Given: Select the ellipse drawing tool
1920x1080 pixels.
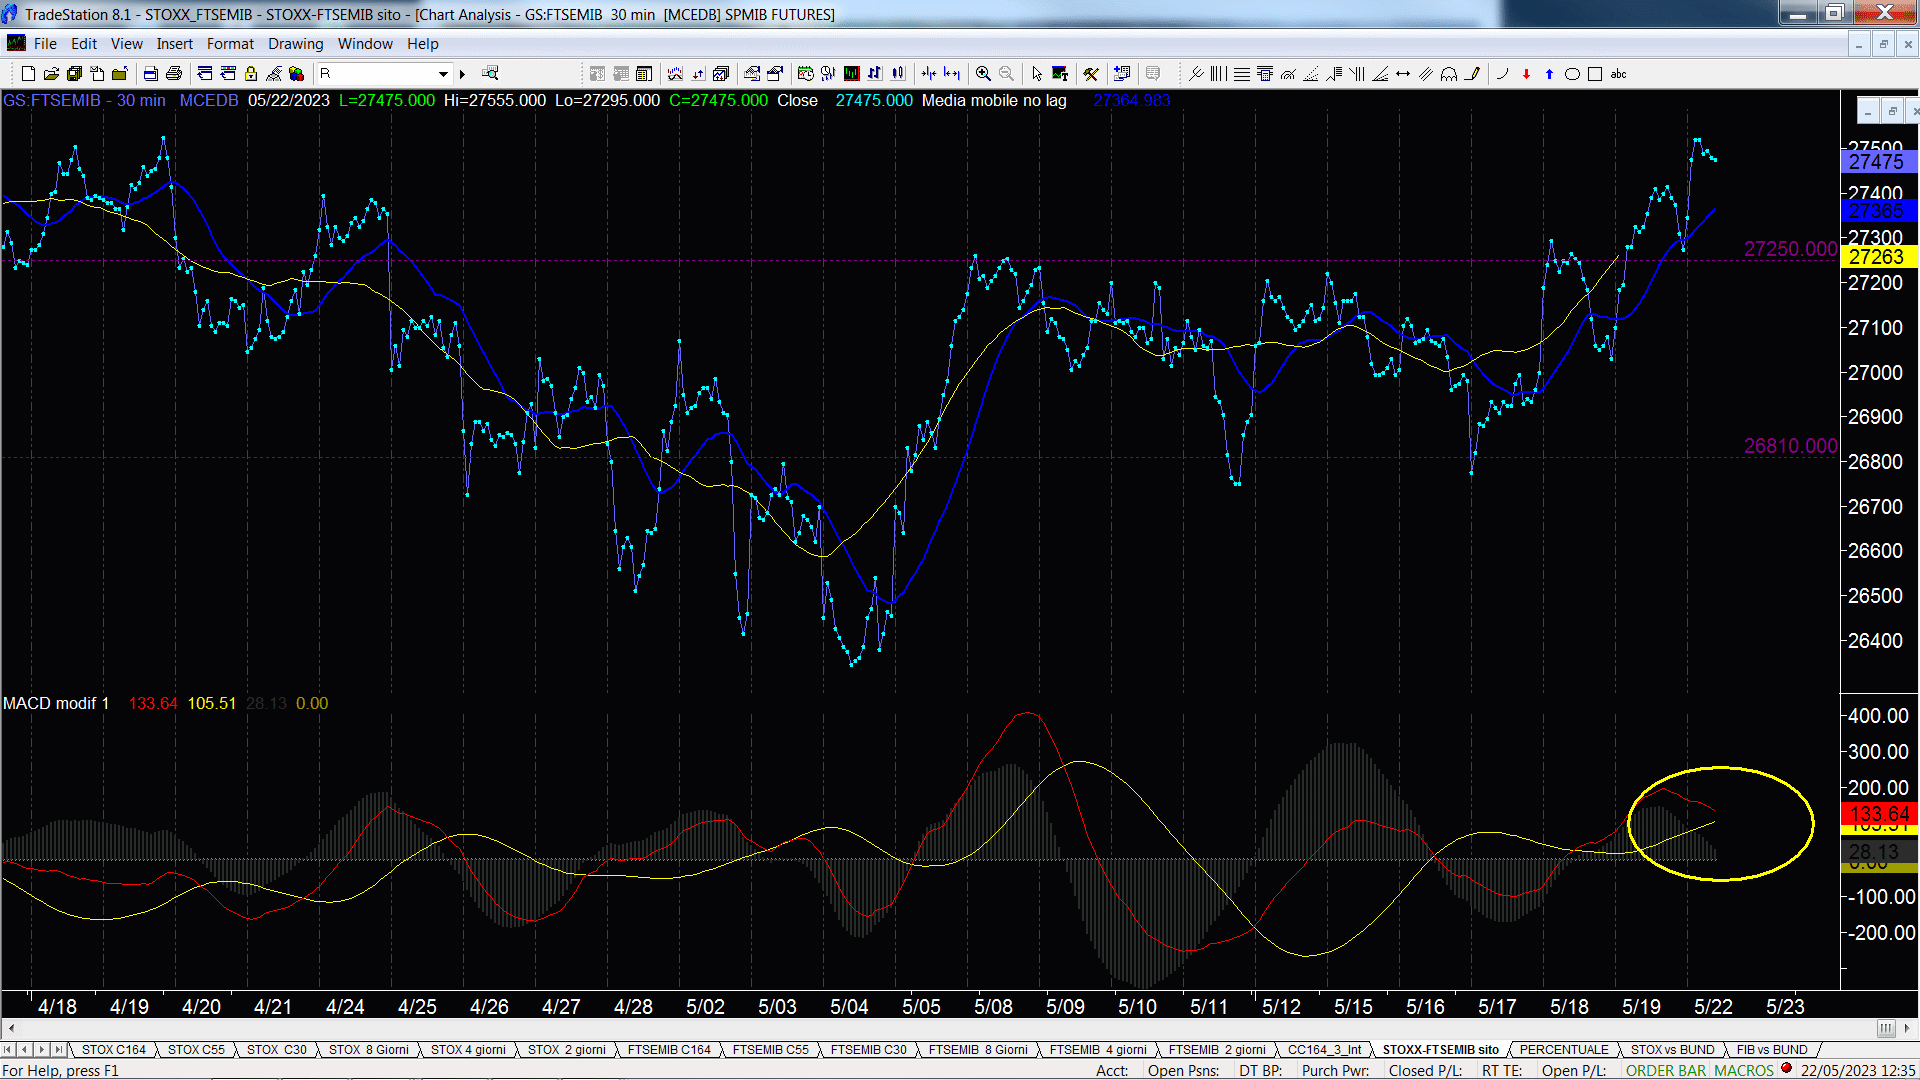Looking at the screenshot, I should click(x=1572, y=74).
